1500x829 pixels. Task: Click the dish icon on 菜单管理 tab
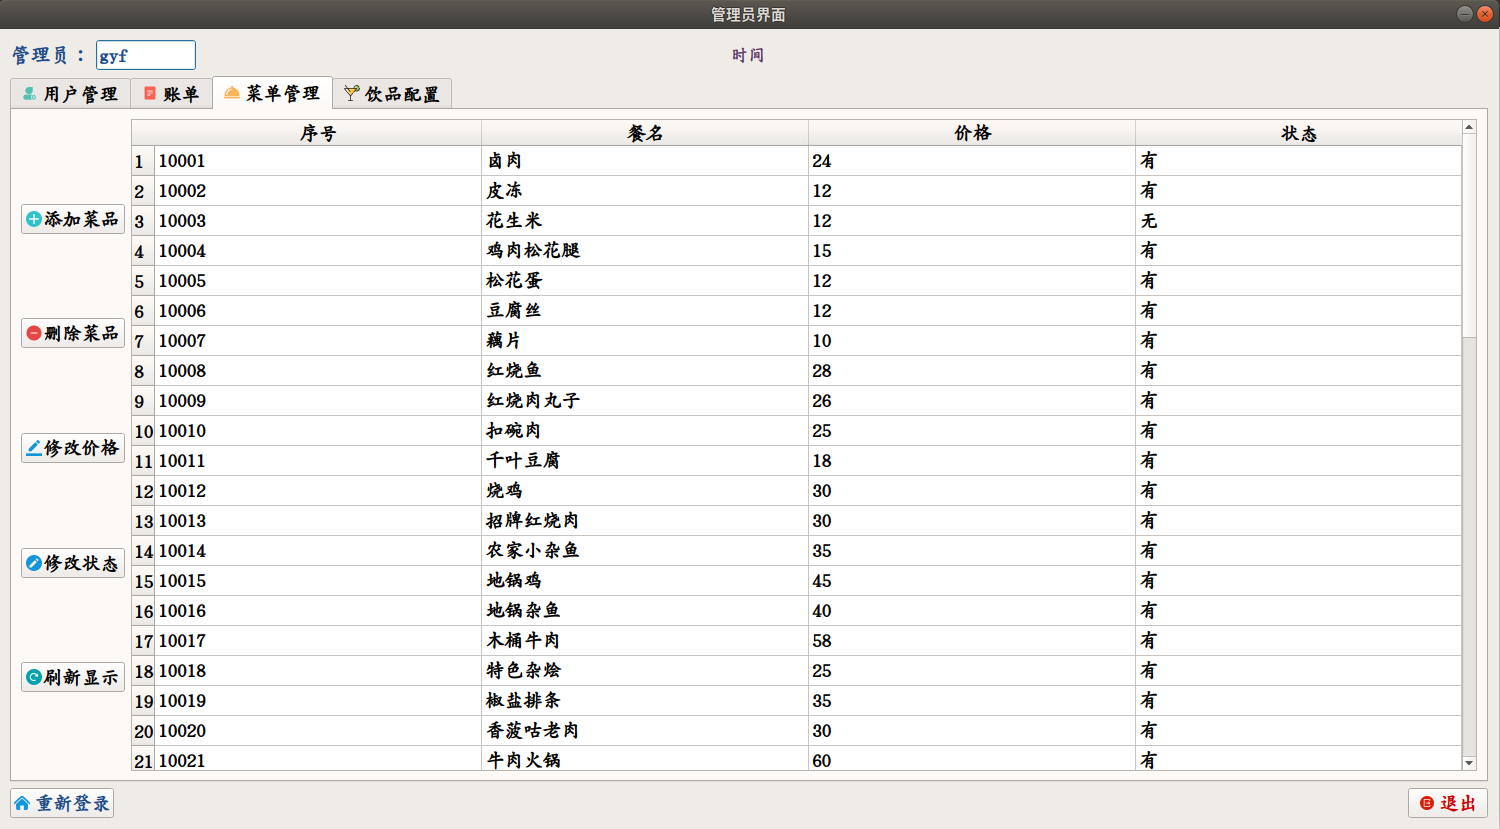click(x=232, y=92)
